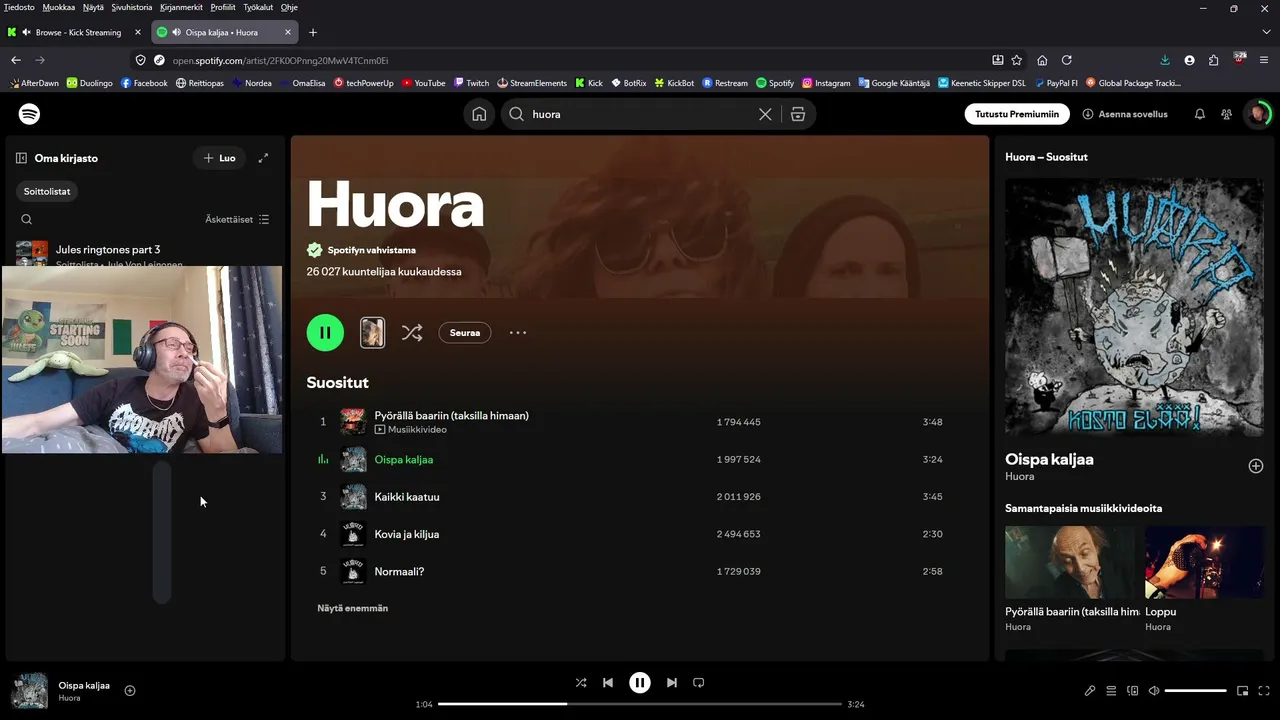Screen dimensions: 1280x720
Task: Open the Sivuhistoria menu
Action: point(132,7)
